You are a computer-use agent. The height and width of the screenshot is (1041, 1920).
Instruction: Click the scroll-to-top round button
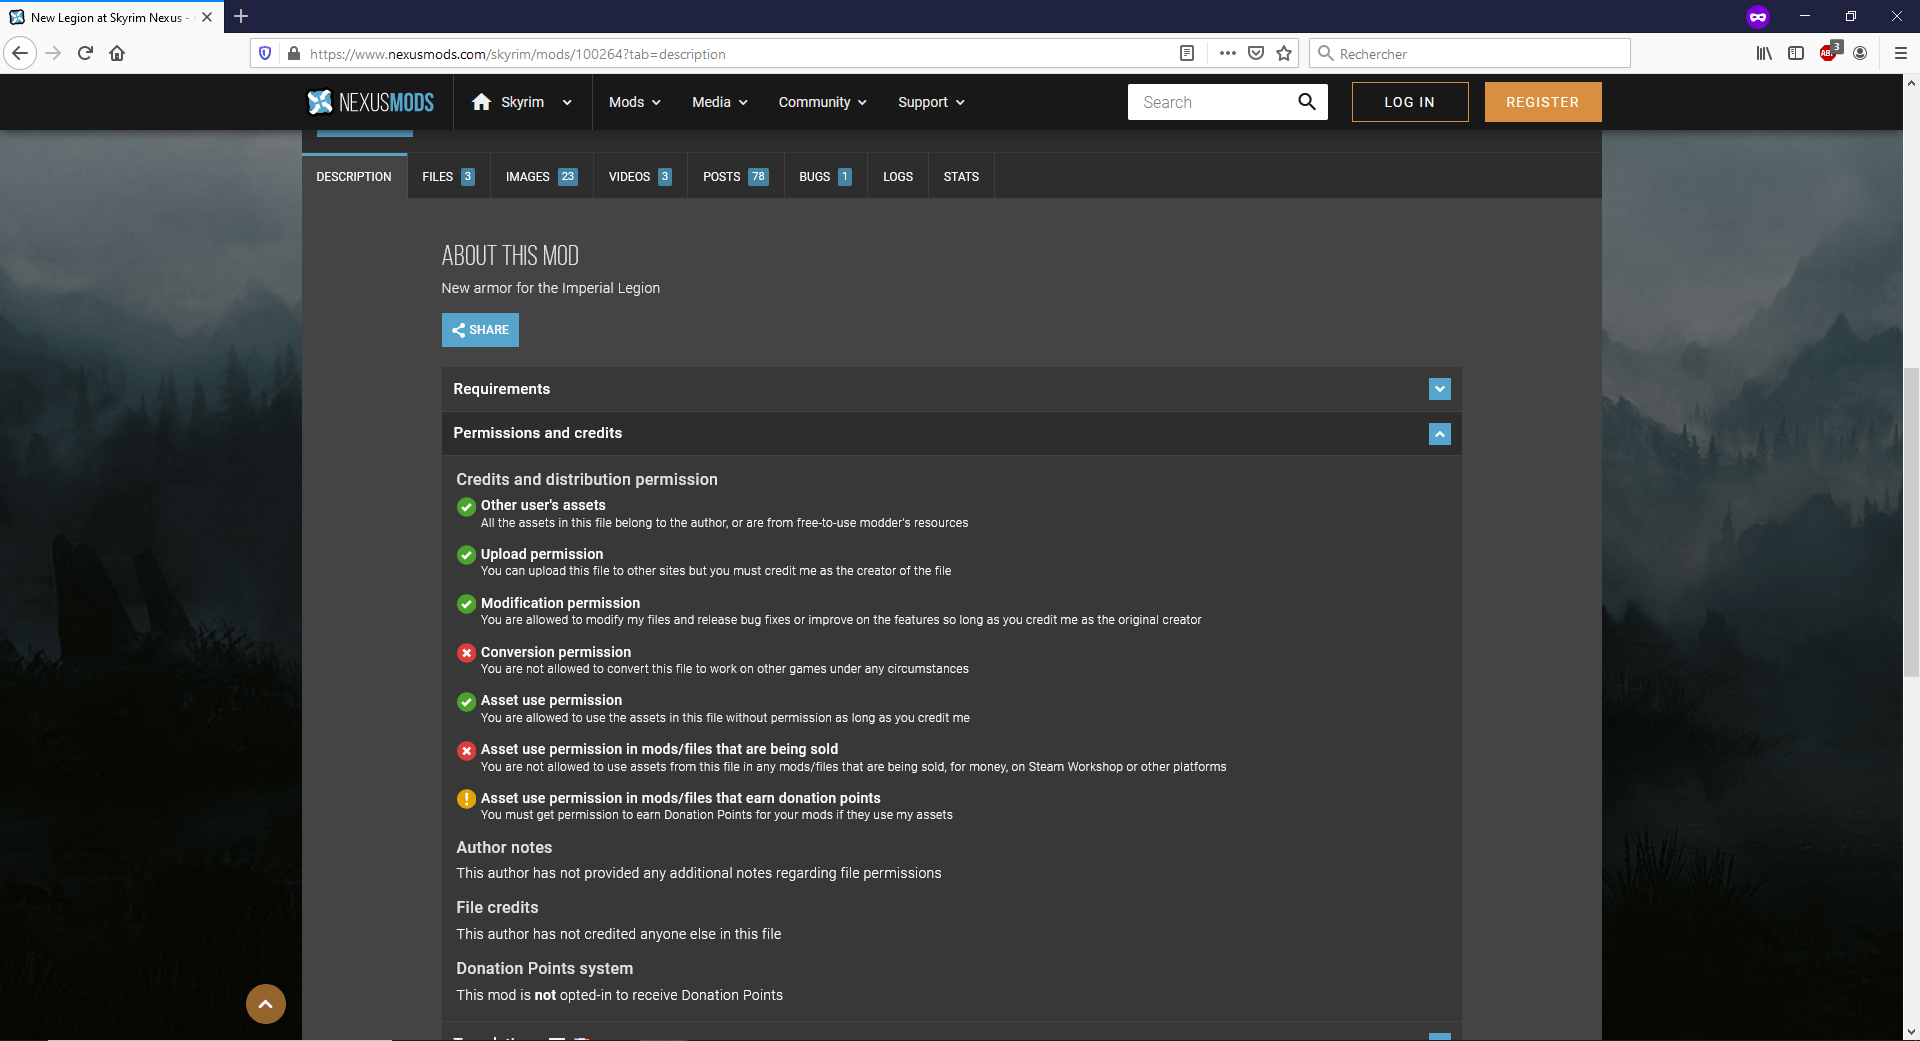(266, 1004)
